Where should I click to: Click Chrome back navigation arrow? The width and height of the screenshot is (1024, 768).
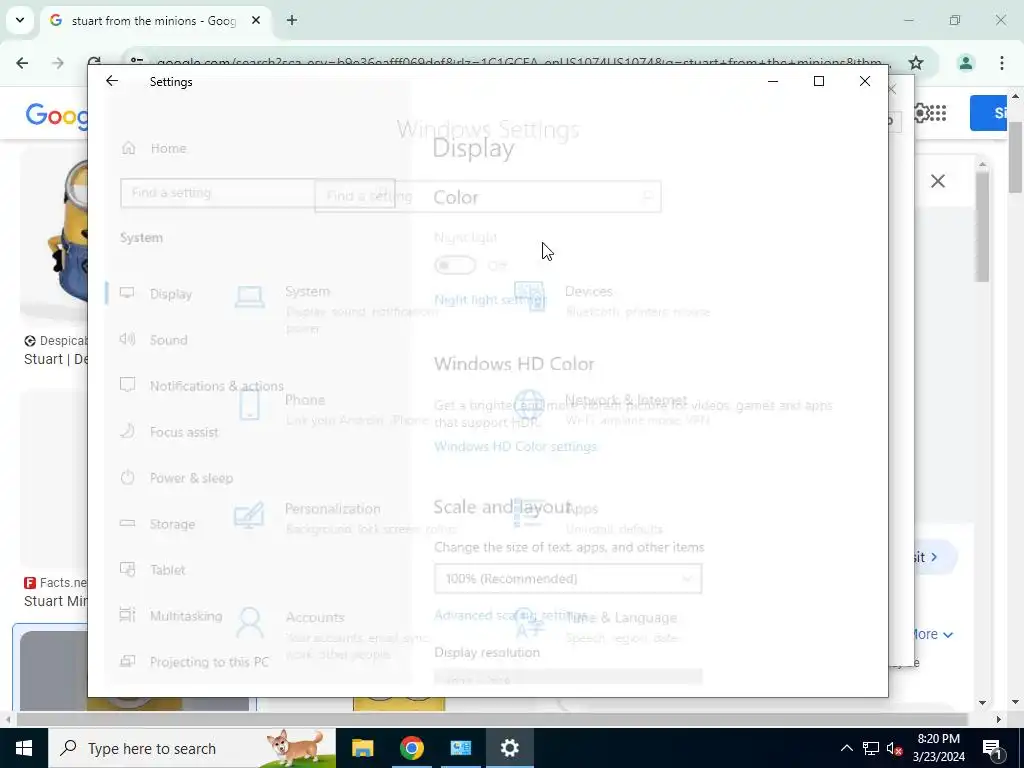point(22,63)
